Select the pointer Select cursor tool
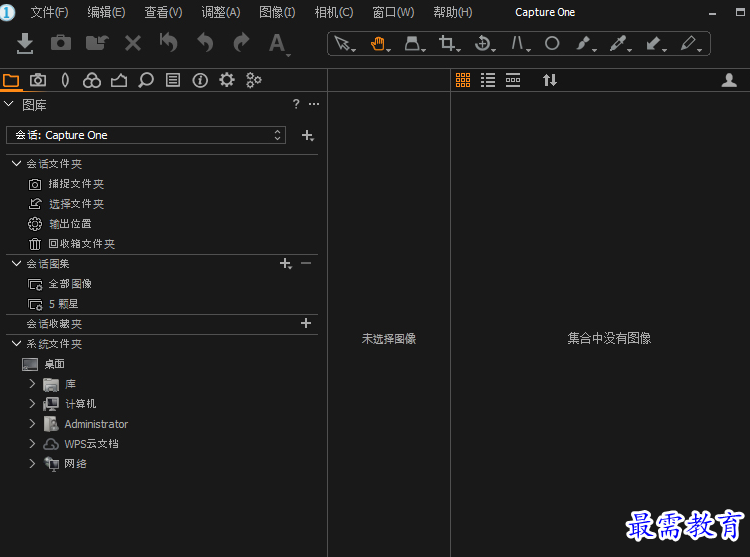The image size is (750, 557). [344, 44]
